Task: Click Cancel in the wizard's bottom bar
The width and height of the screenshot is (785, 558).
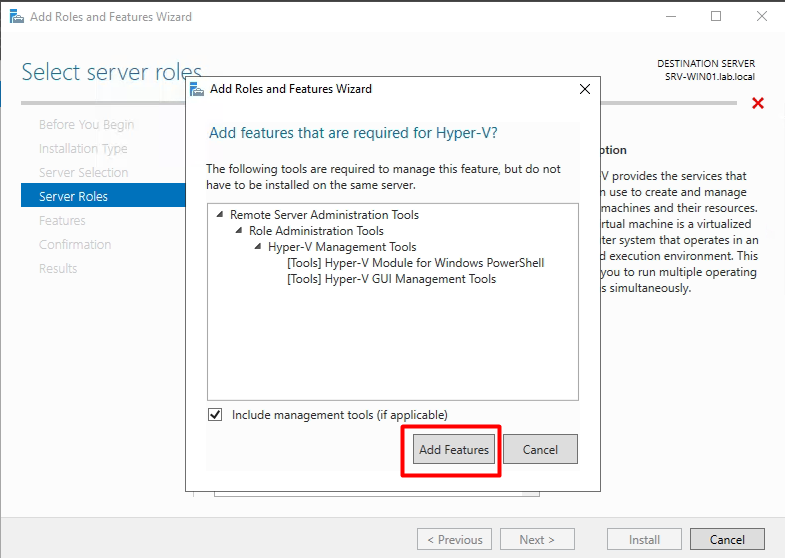Action: point(727,540)
